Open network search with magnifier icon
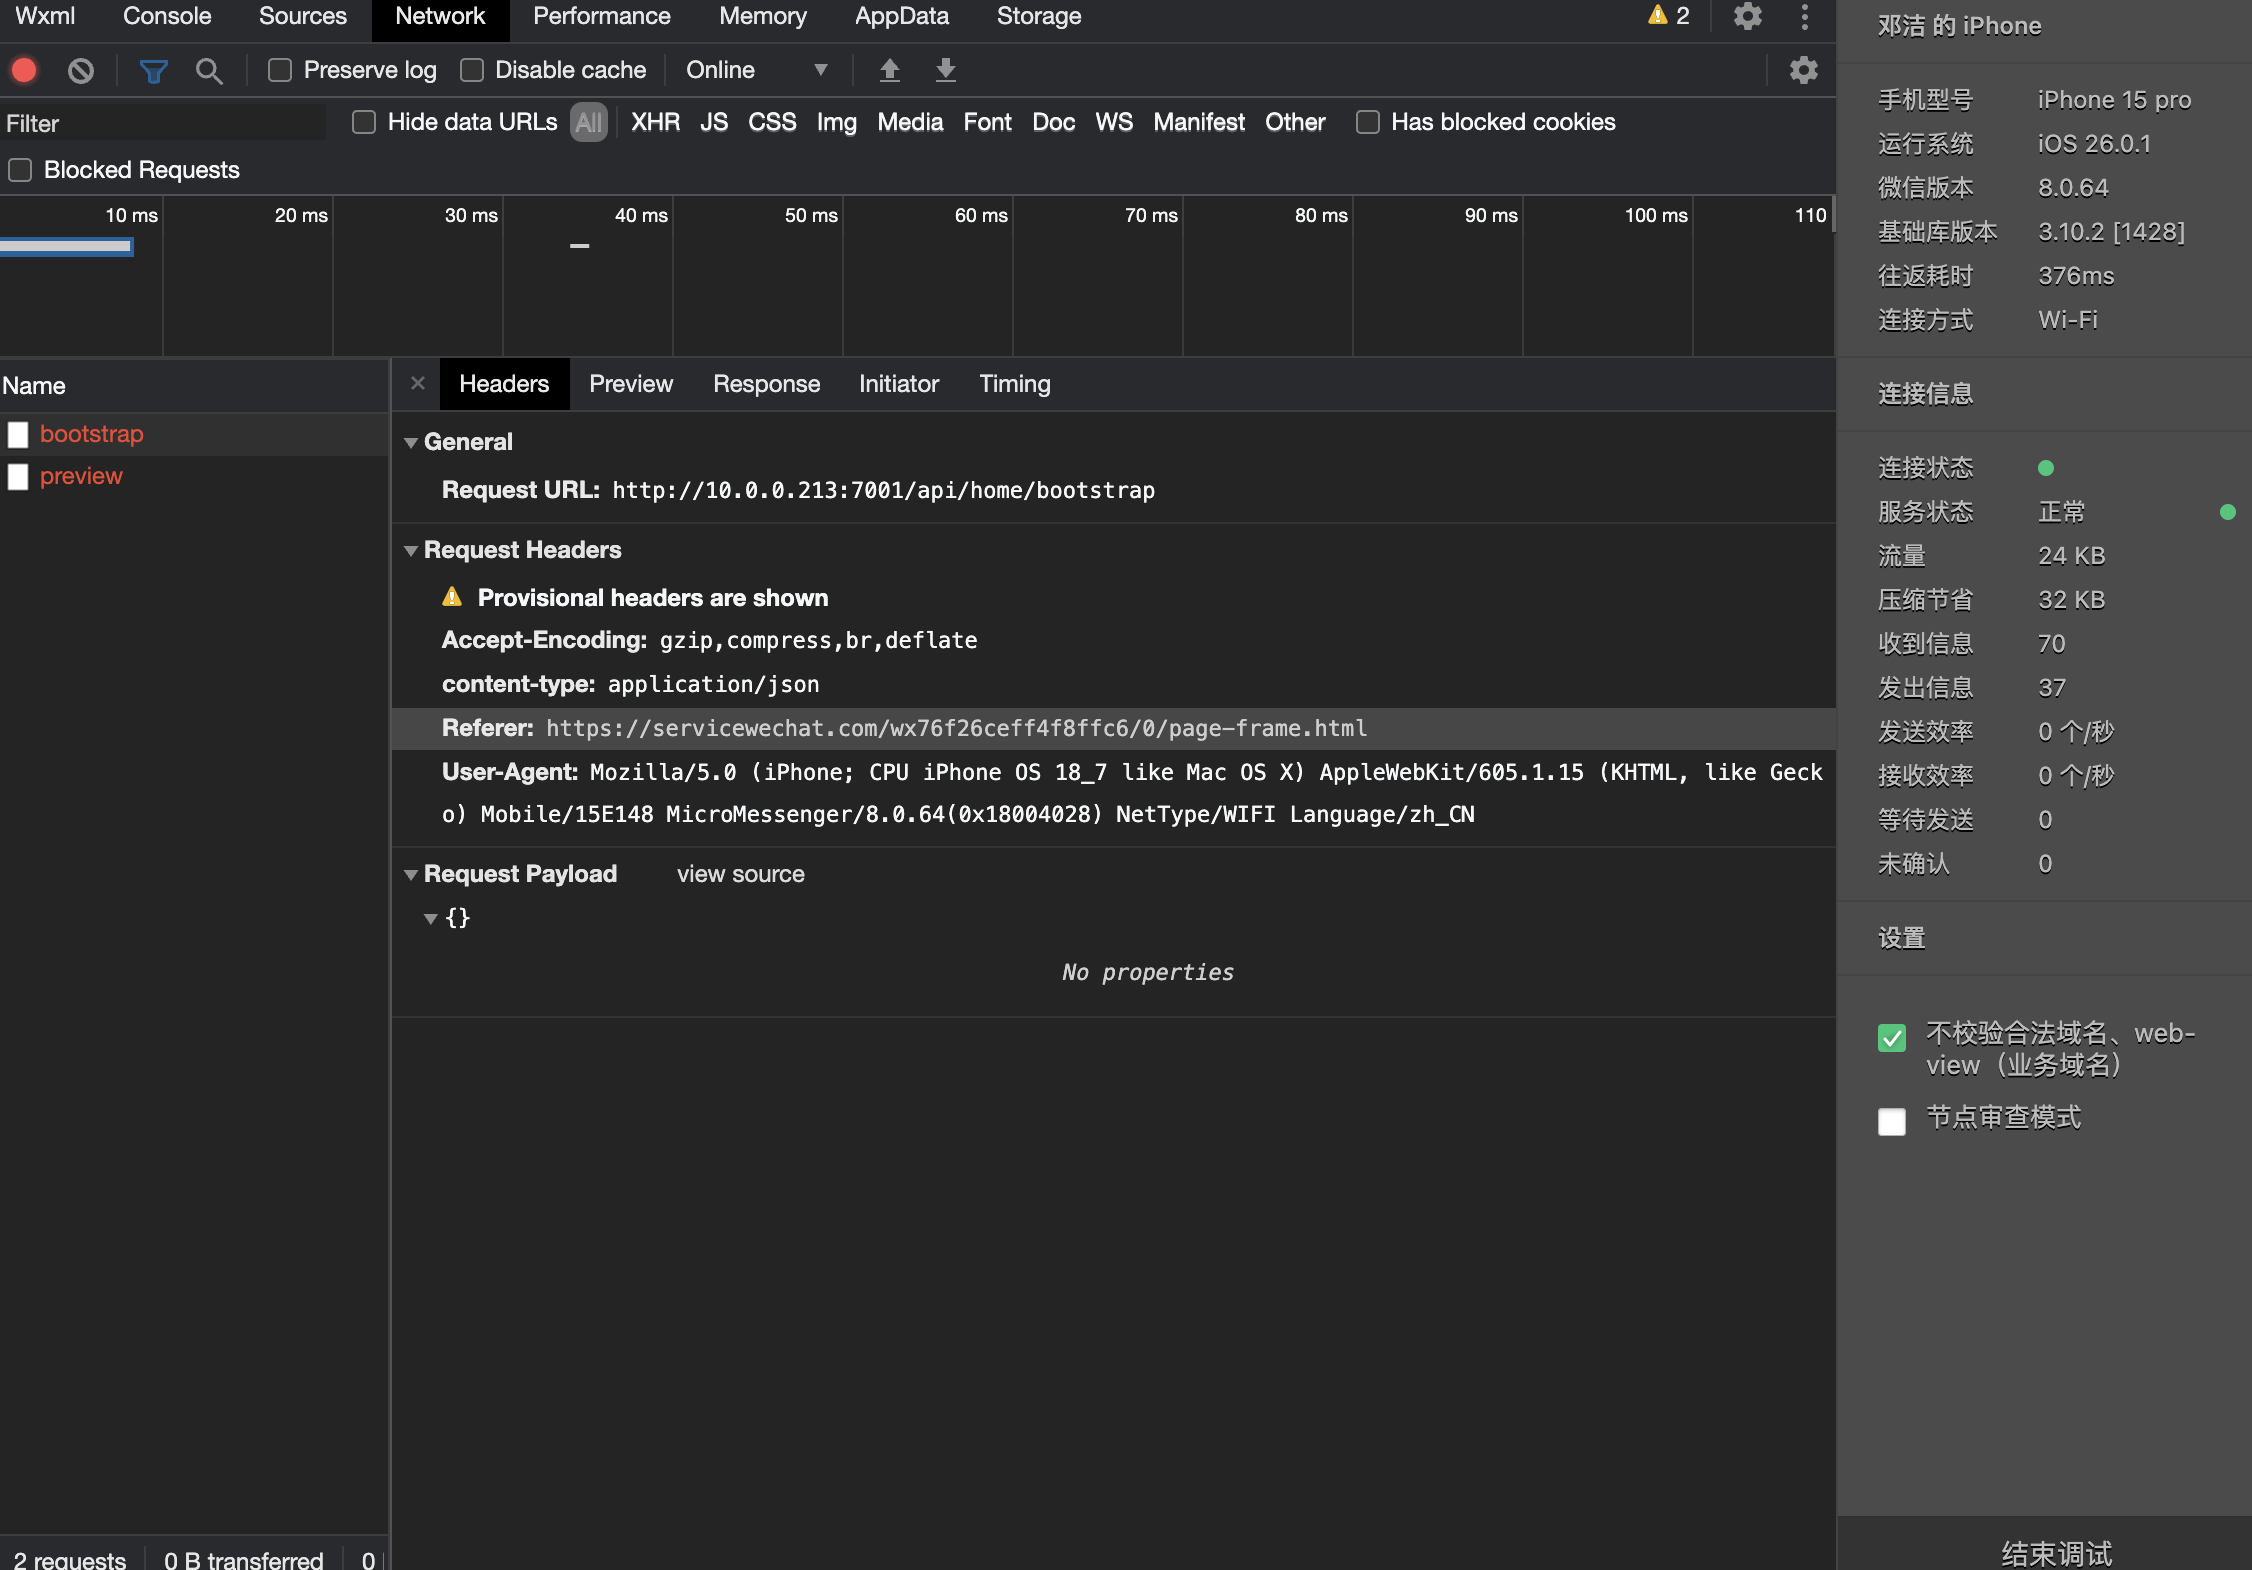Viewport: 2252px width, 1570px height. [x=209, y=70]
